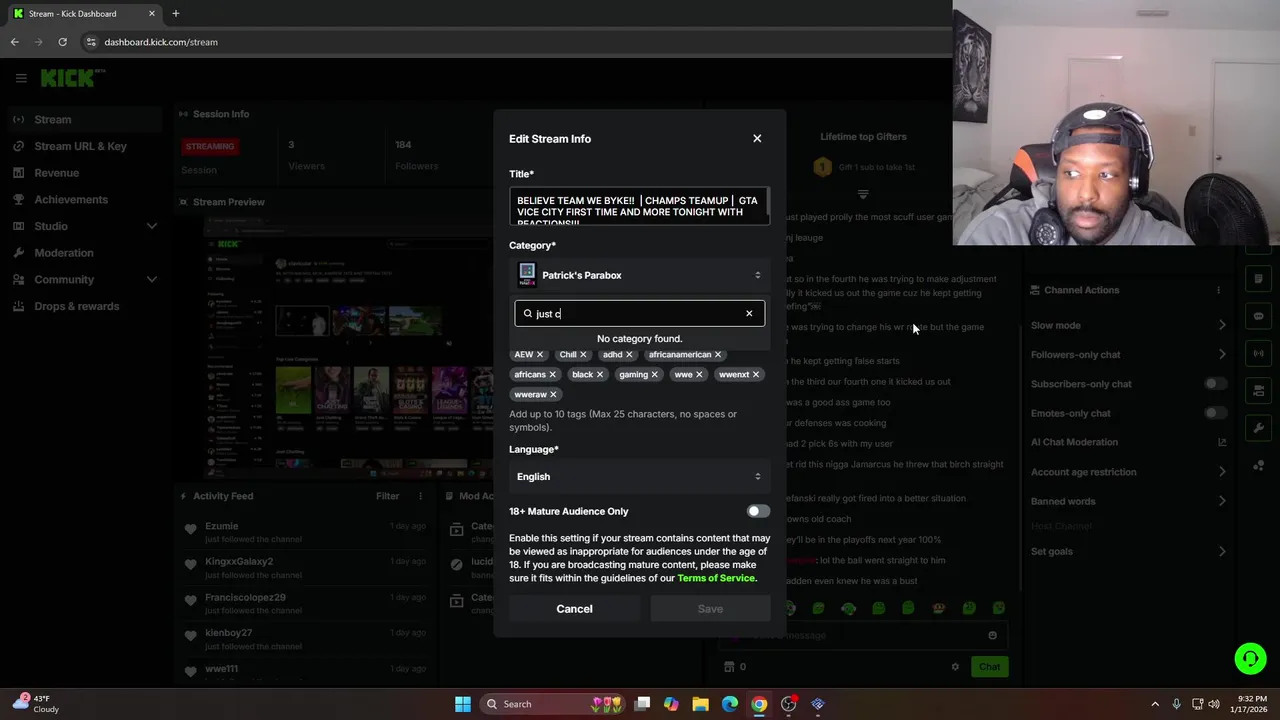
Task: Open the Language dropdown set to English
Action: pos(640,476)
